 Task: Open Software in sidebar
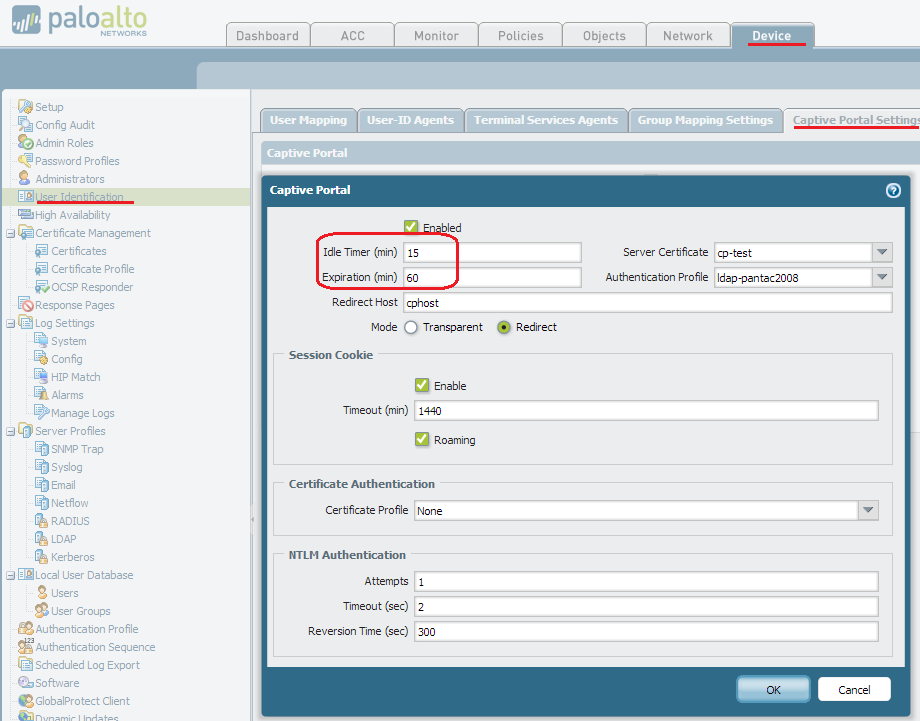click(x=57, y=683)
